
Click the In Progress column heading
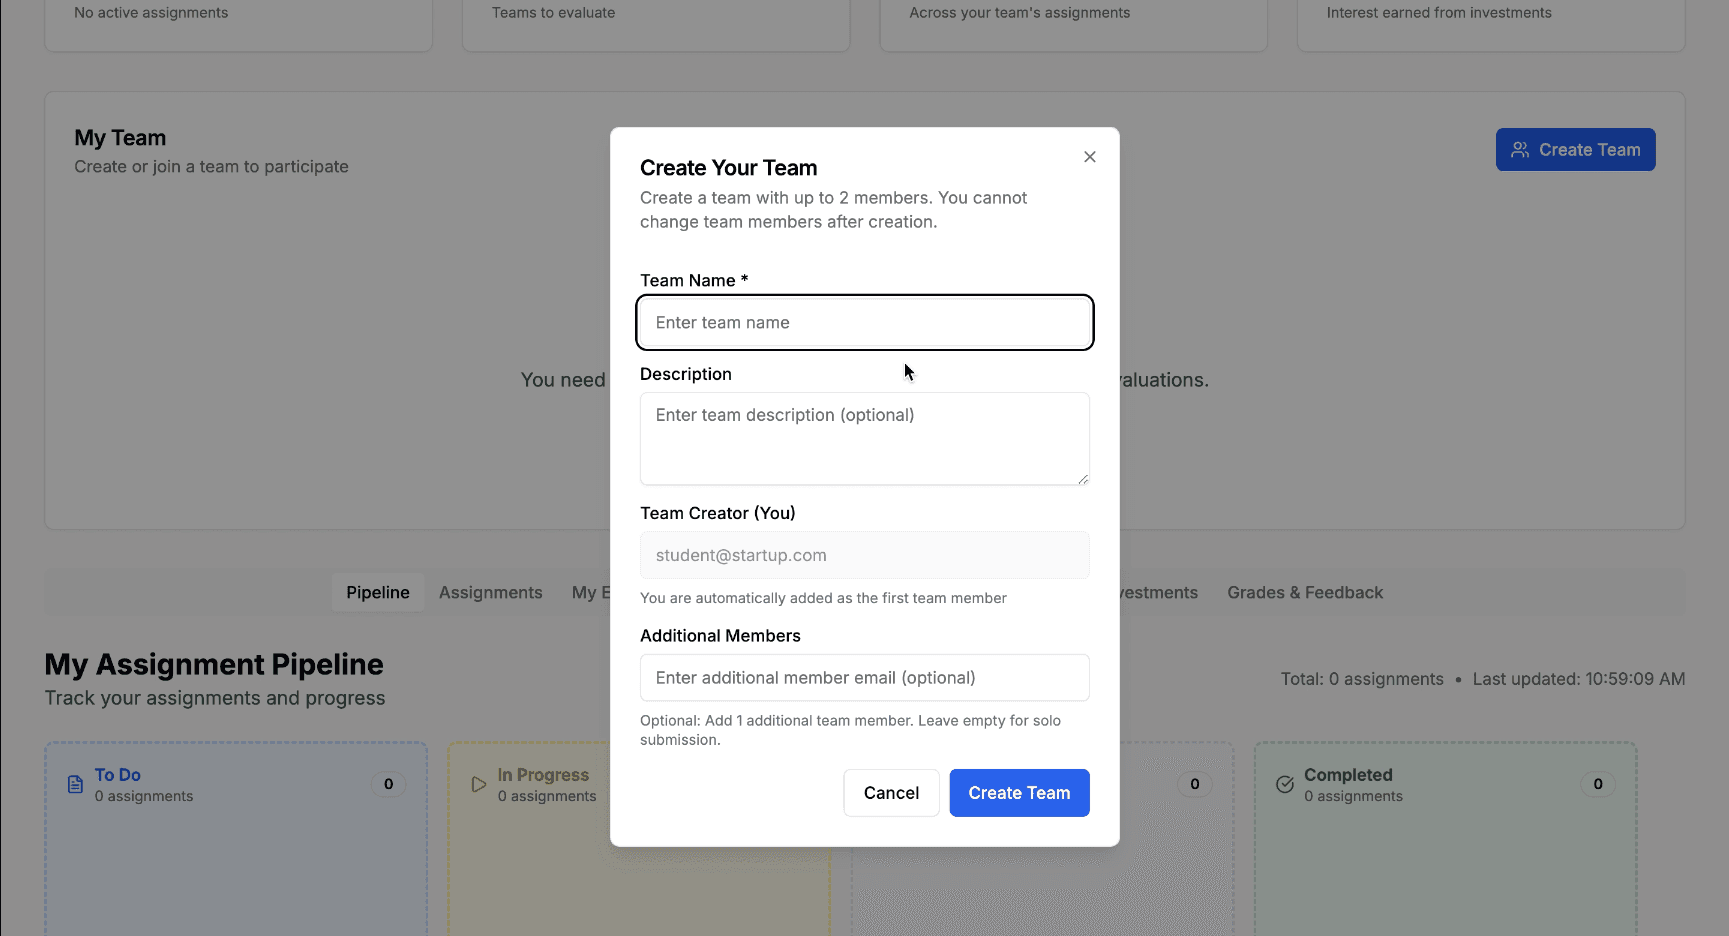[543, 775]
